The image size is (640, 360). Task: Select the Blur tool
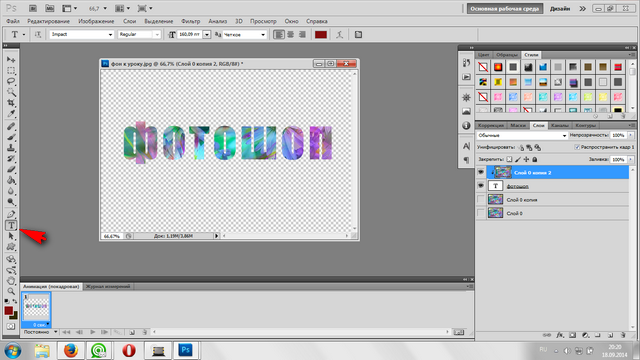(x=11, y=191)
